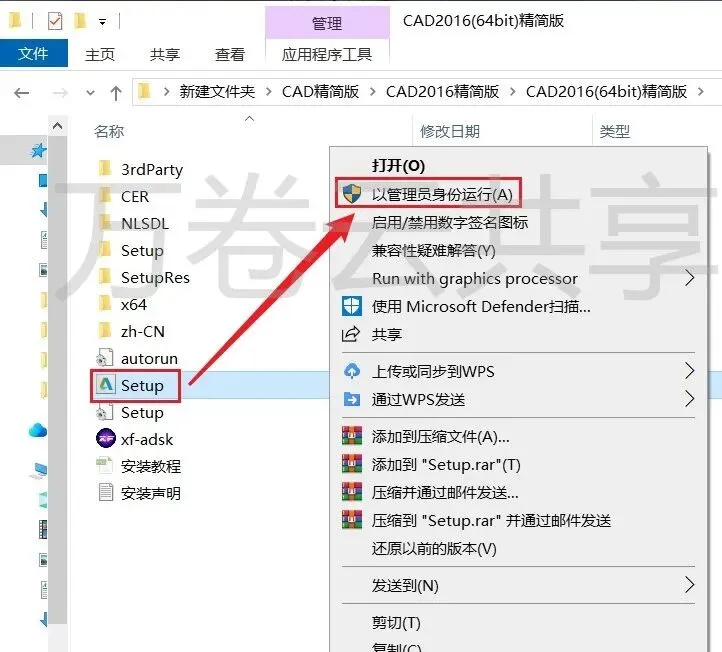Click the admin shield icon in context menu
Image resolution: width=722 pixels, height=652 pixels.
(352, 194)
